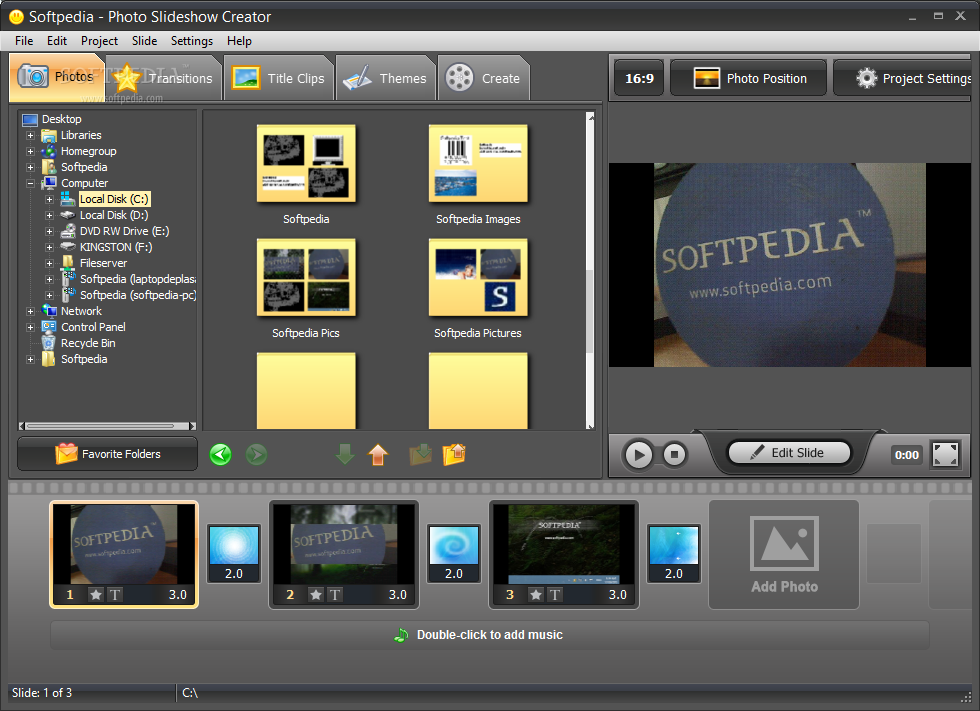The width and height of the screenshot is (980, 711).
Task: Select Recycle Bin in folder tree
Action: point(88,343)
